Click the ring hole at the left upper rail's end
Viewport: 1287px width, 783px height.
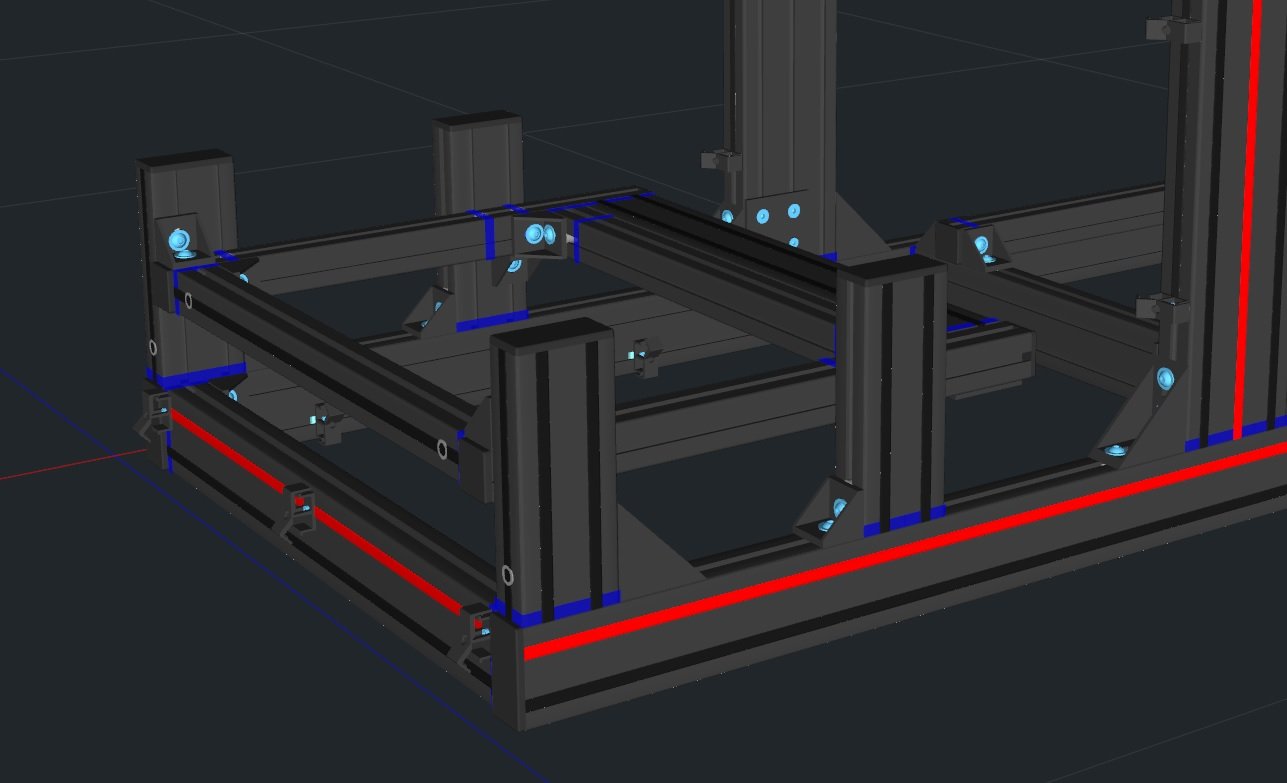click(x=442, y=450)
